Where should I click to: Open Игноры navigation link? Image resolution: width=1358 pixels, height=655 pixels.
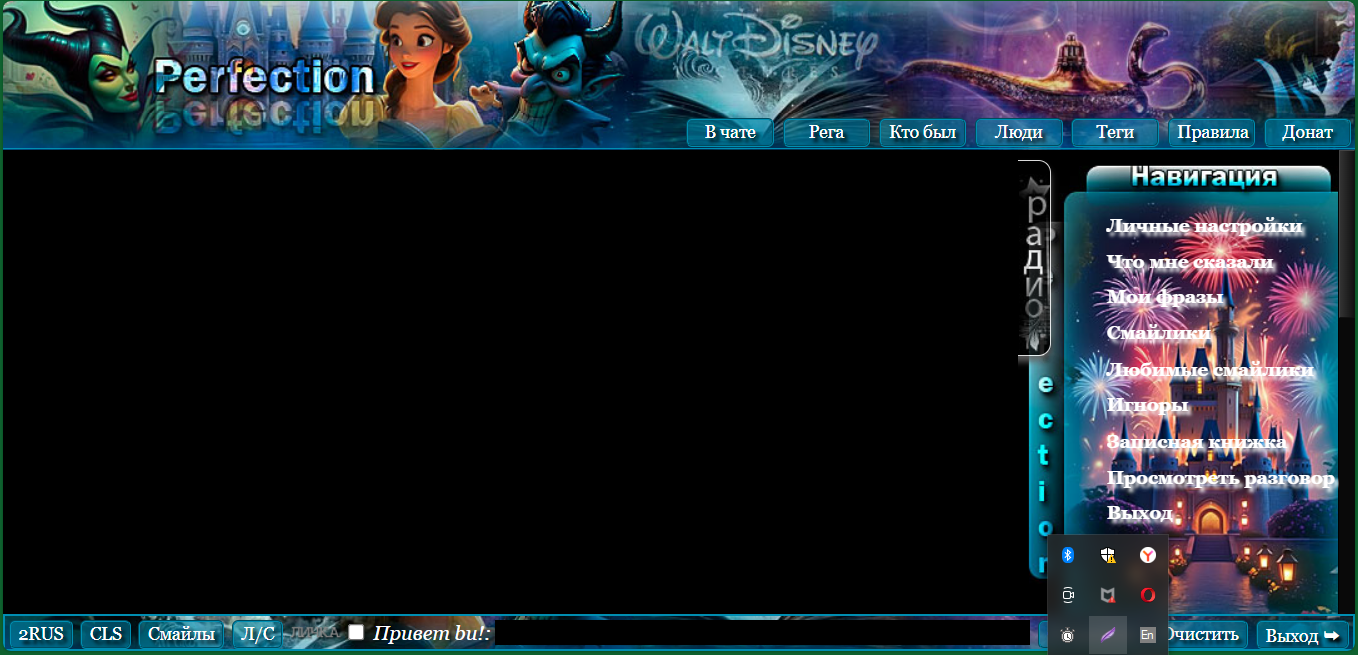1147,406
